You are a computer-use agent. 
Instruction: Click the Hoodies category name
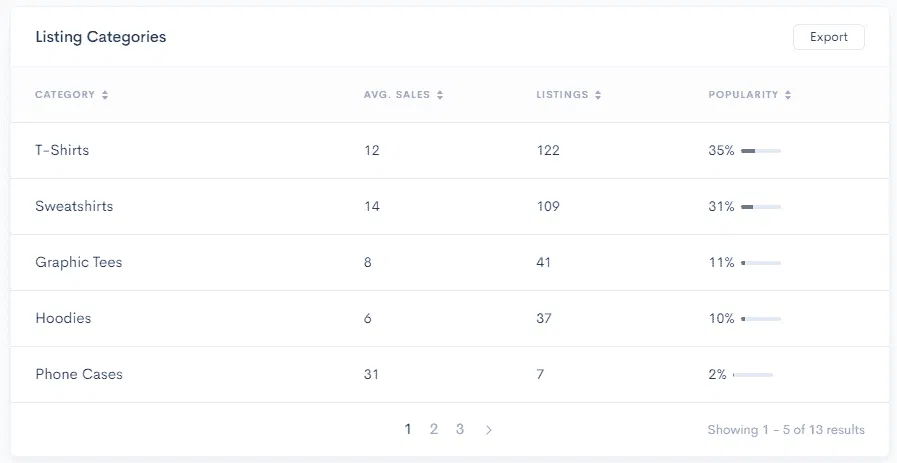[63, 318]
